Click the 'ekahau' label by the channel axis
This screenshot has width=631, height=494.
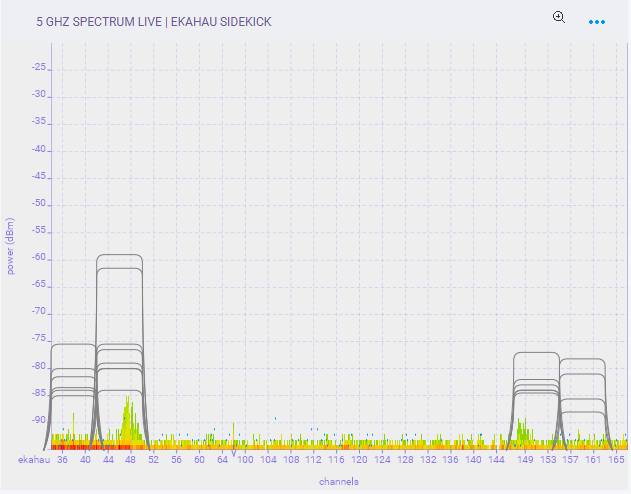tap(34, 459)
